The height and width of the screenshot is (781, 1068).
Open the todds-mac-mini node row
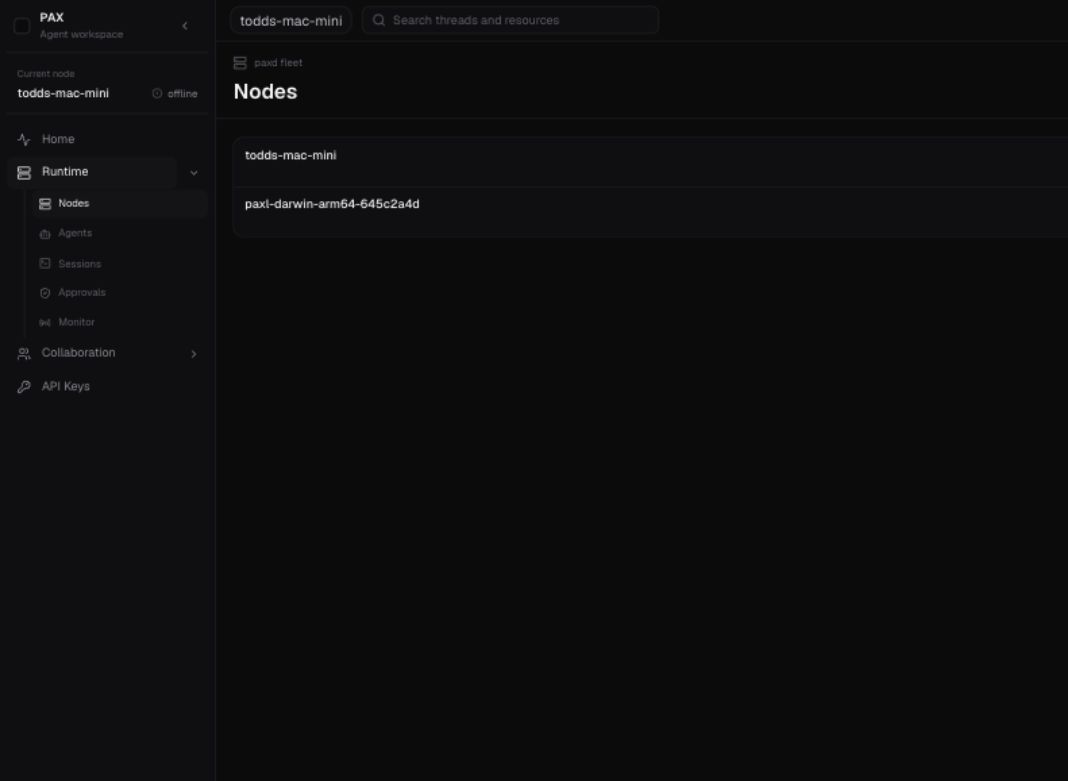pyautogui.click(x=650, y=162)
